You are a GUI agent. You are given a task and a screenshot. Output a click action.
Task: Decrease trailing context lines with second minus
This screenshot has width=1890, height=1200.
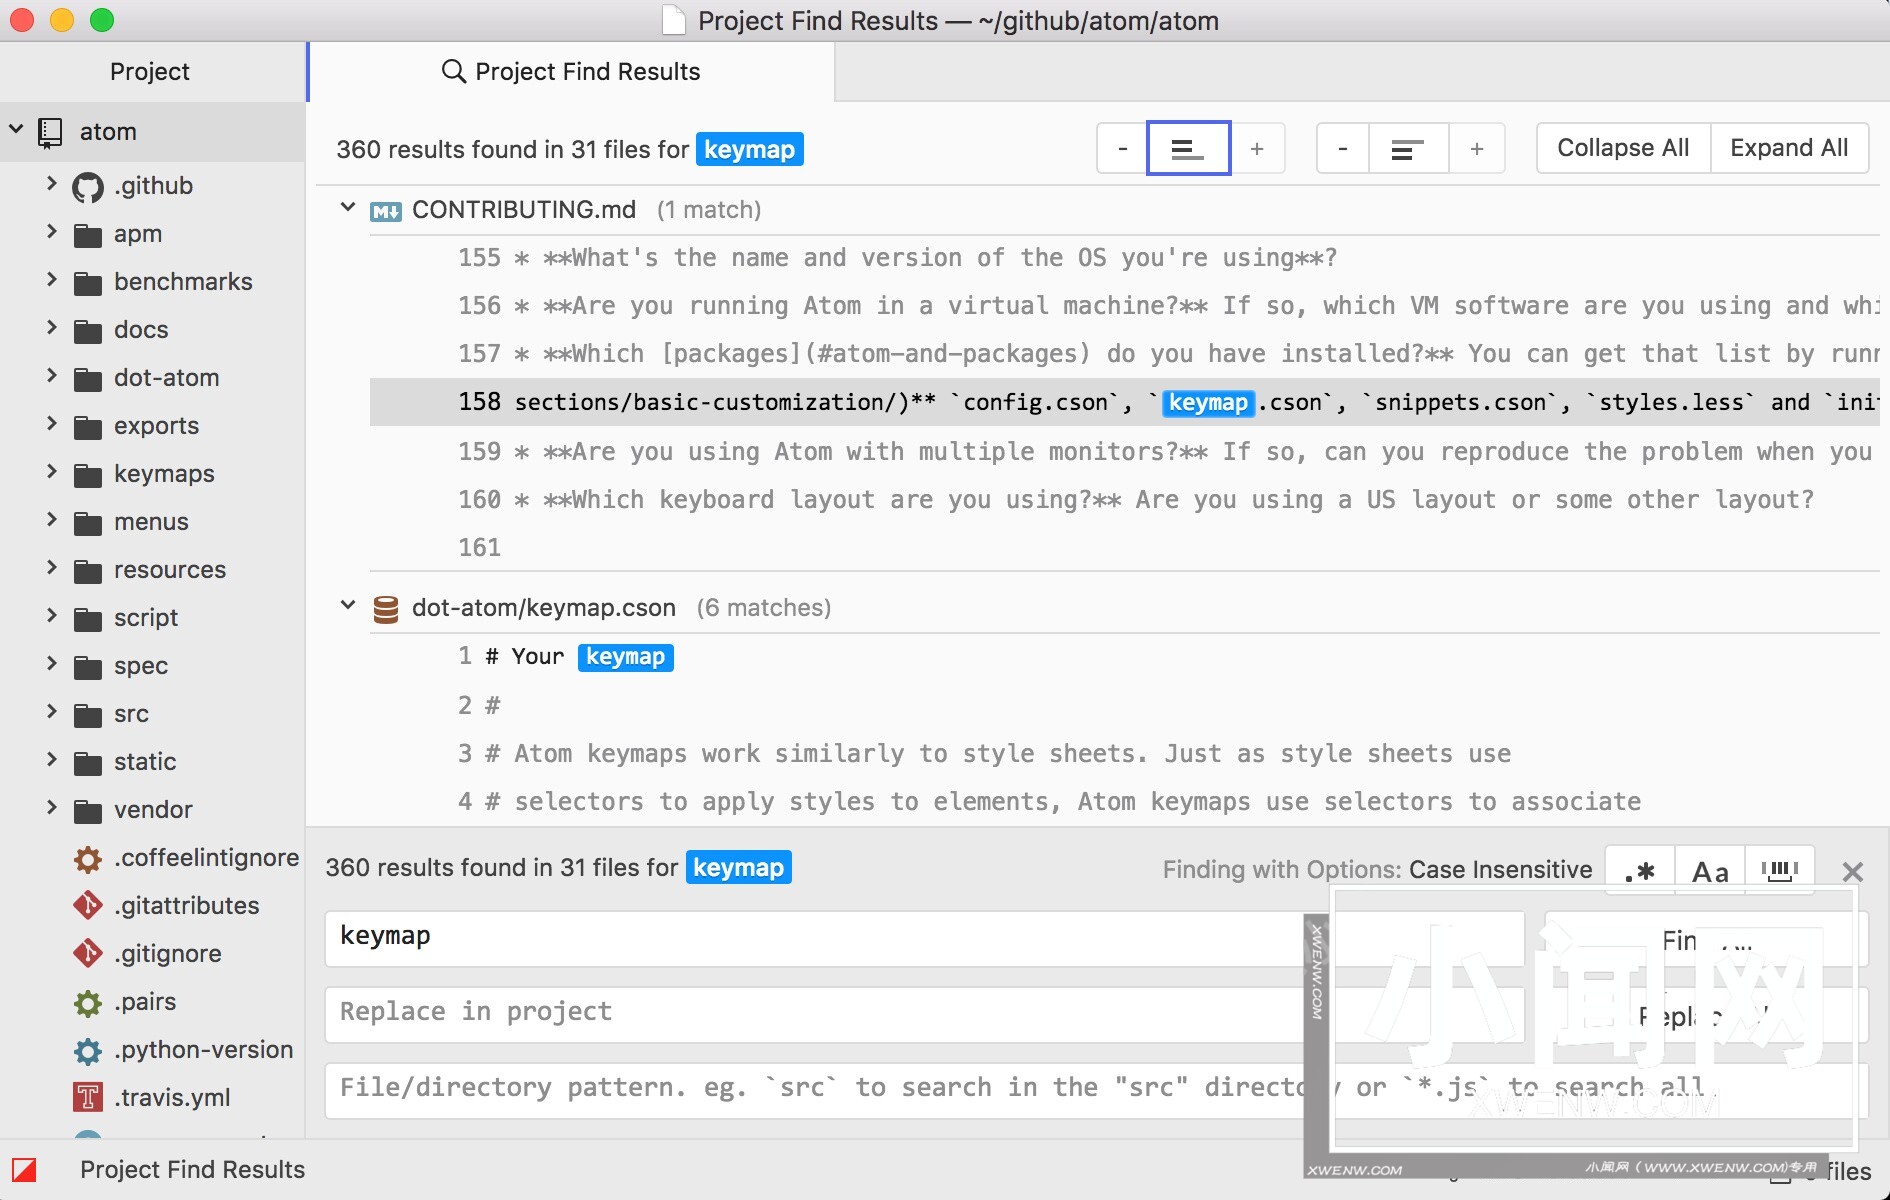[x=1342, y=149]
